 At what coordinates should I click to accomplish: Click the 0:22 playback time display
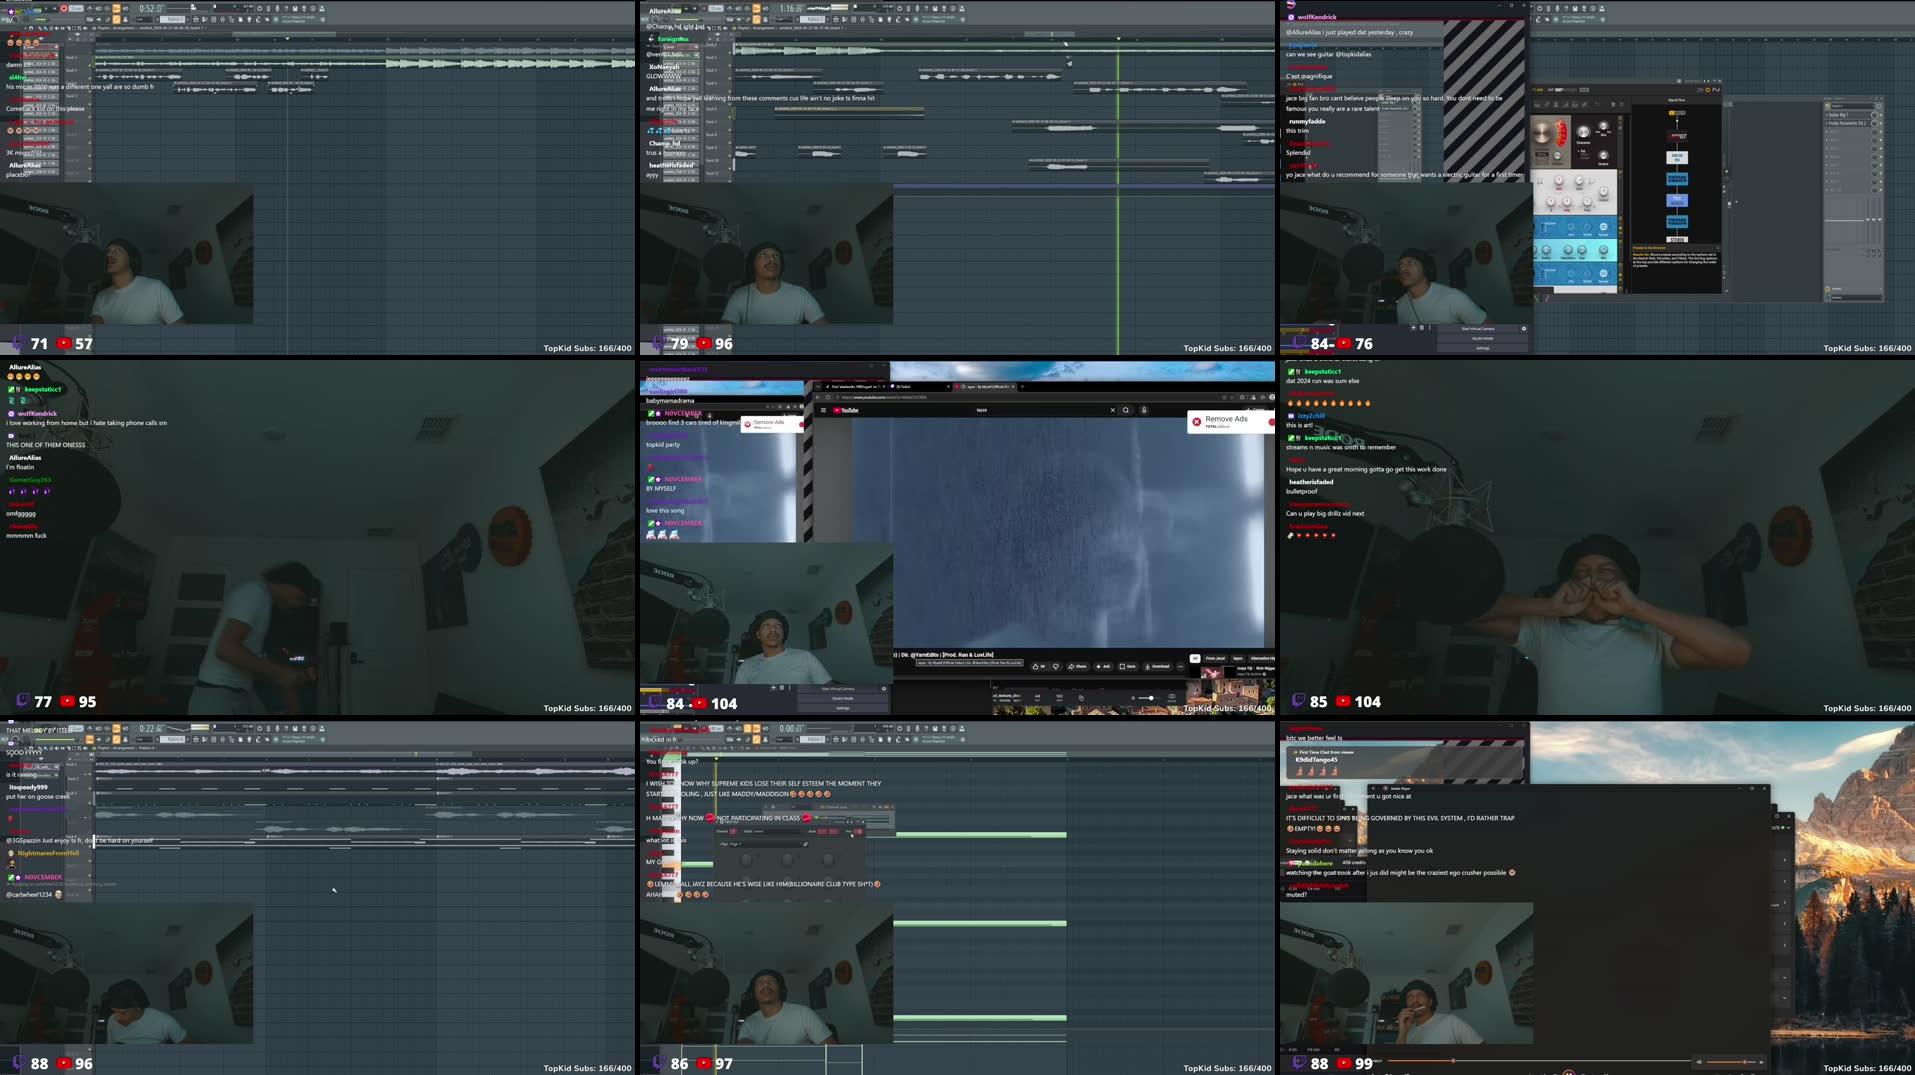click(x=152, y=728)
